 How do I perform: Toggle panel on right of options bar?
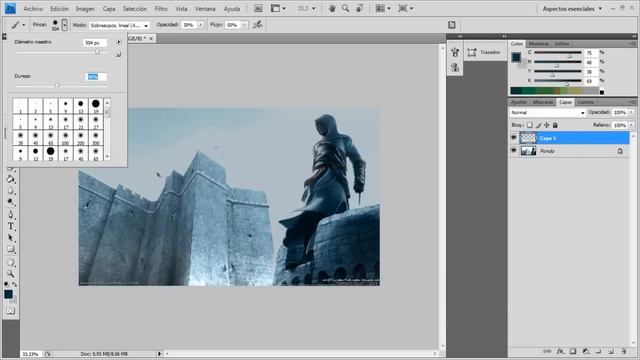tap(452, 25)
